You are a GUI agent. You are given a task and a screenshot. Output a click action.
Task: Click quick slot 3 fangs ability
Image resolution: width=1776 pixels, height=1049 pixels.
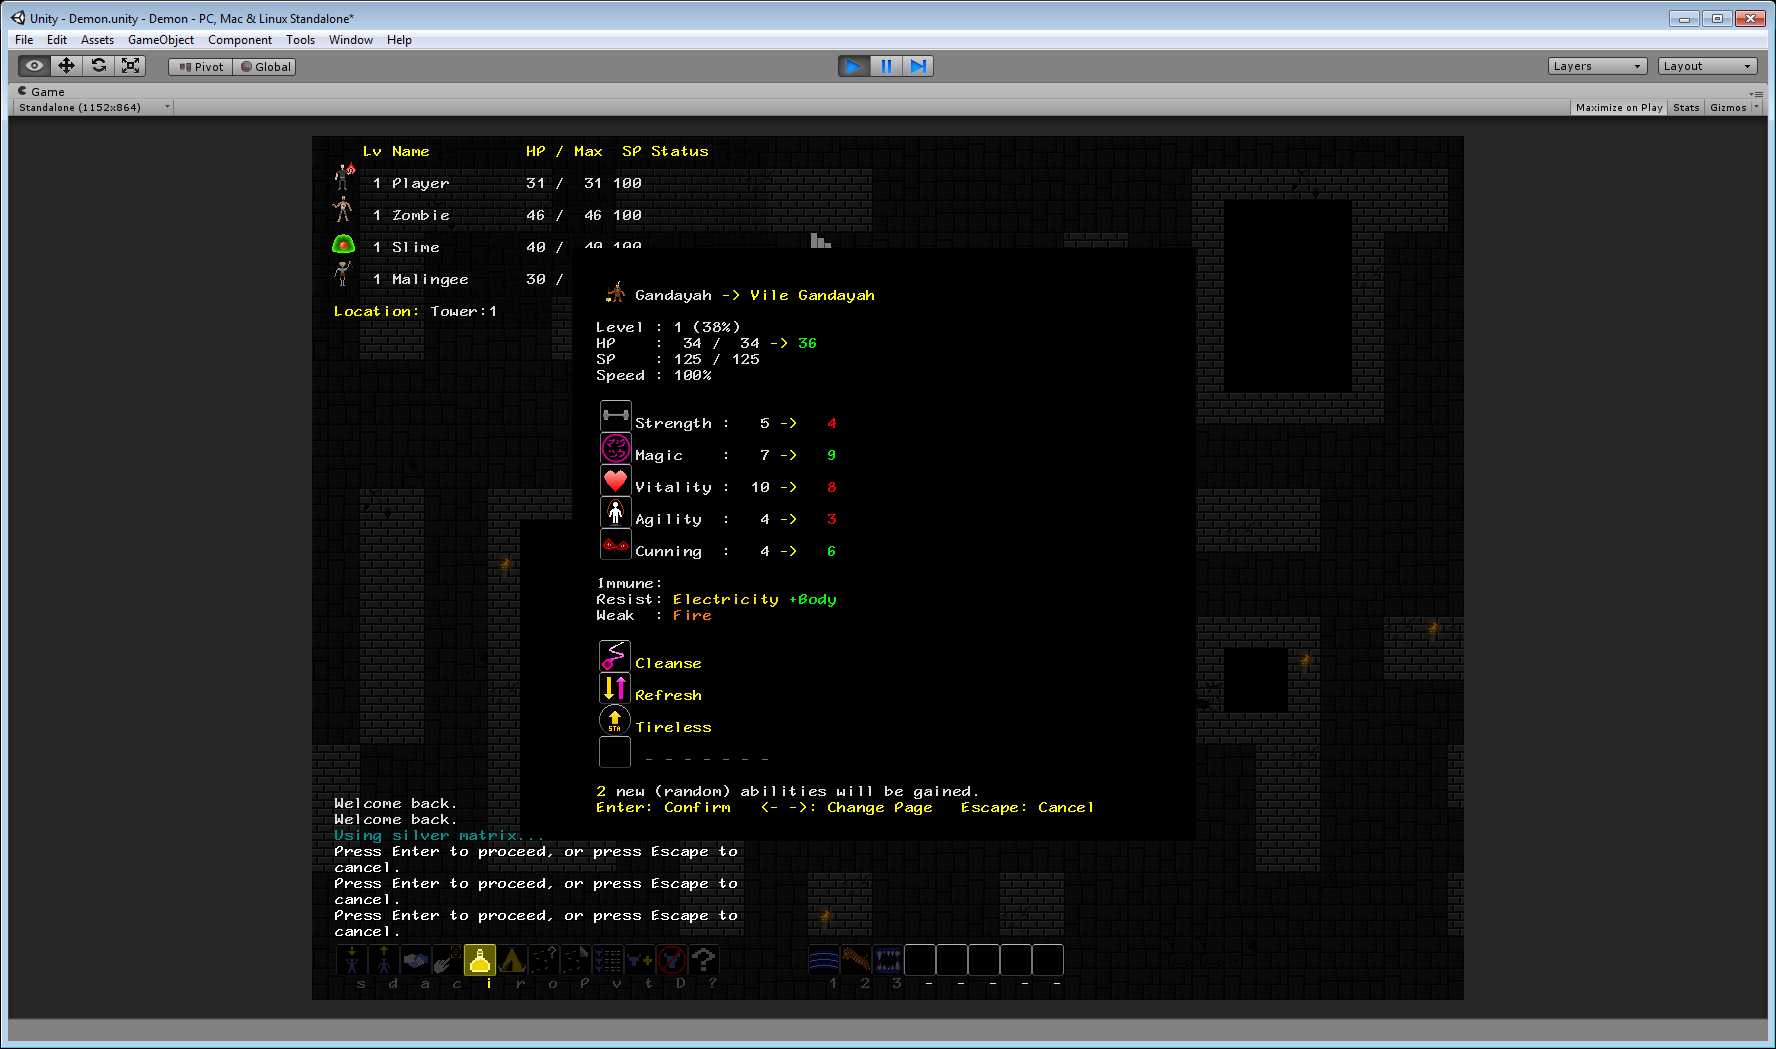point(888,960)
